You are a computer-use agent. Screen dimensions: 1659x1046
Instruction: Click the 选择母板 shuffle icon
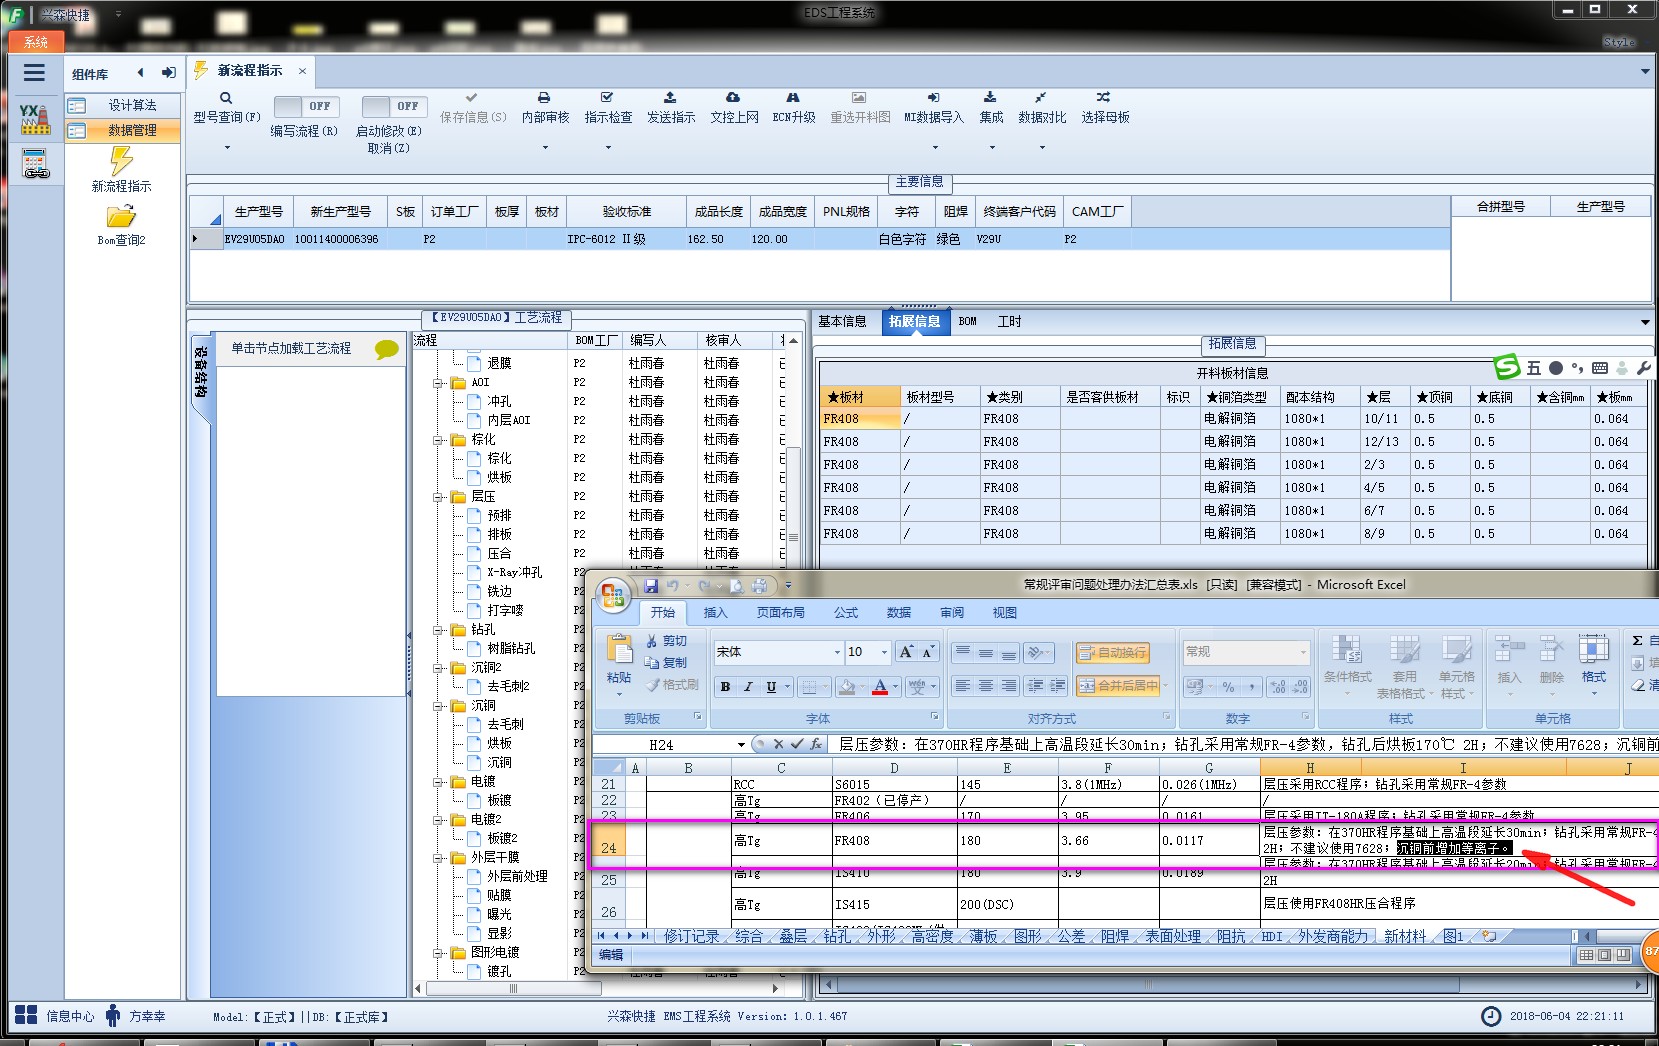(x=1103, y=98)
